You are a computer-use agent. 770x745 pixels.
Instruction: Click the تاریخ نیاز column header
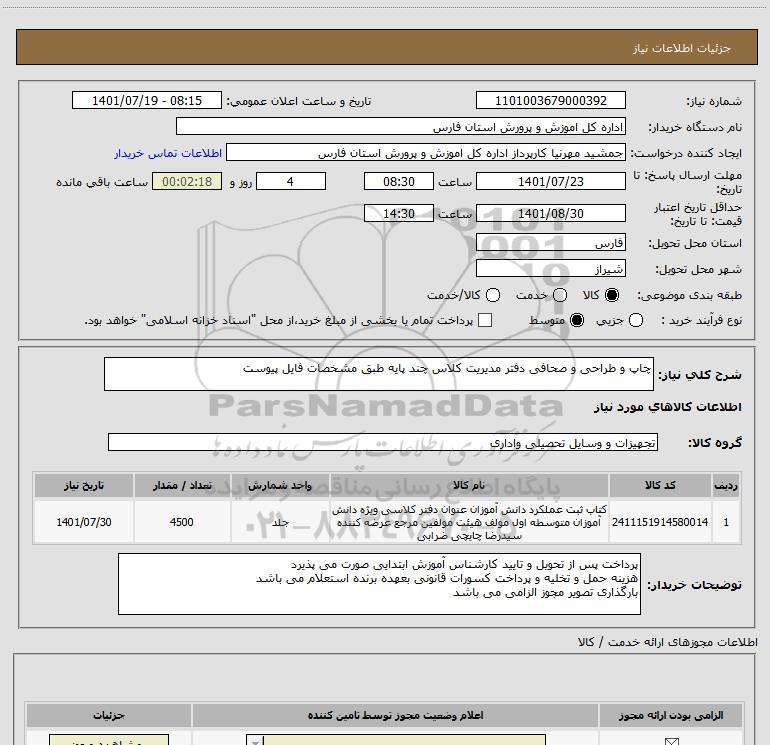point(83,485)
